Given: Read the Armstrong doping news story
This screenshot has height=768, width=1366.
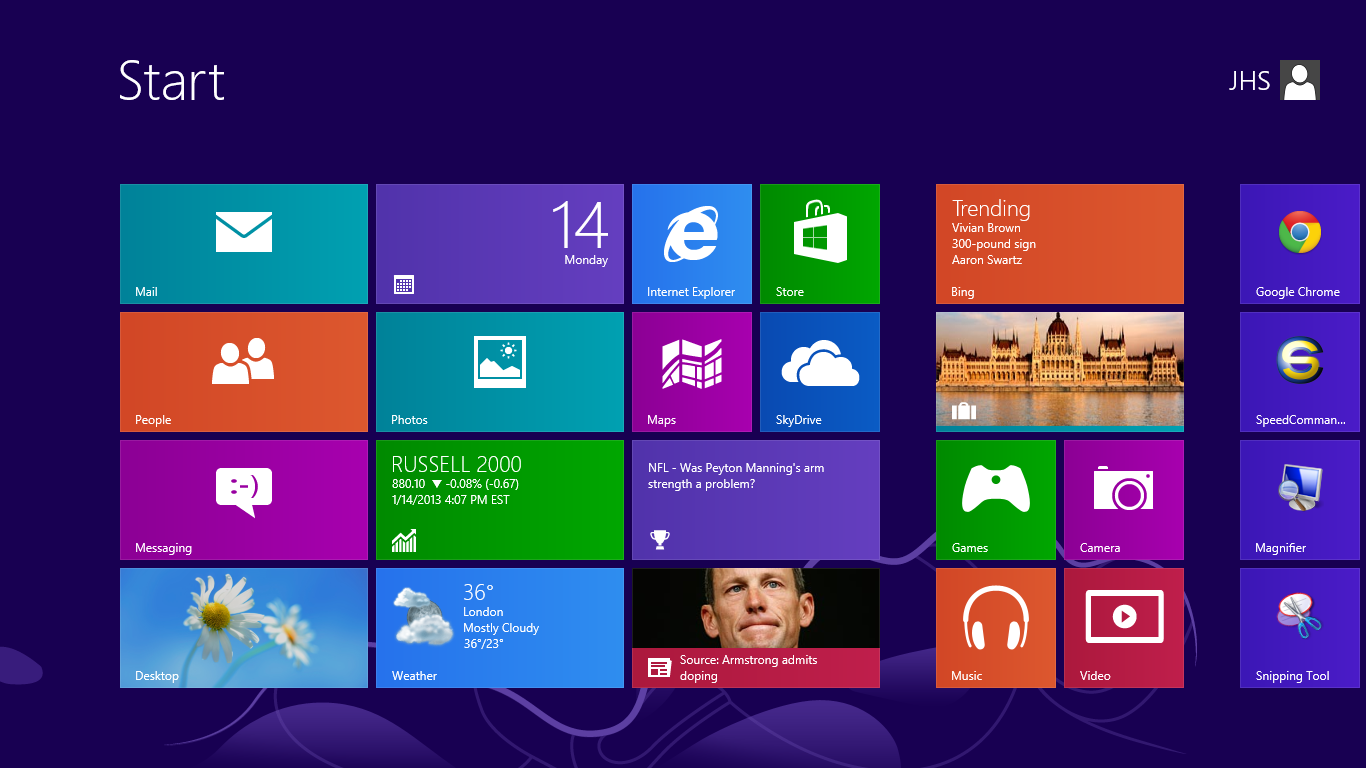Looking at the screenshot, I should coord(755,627).
